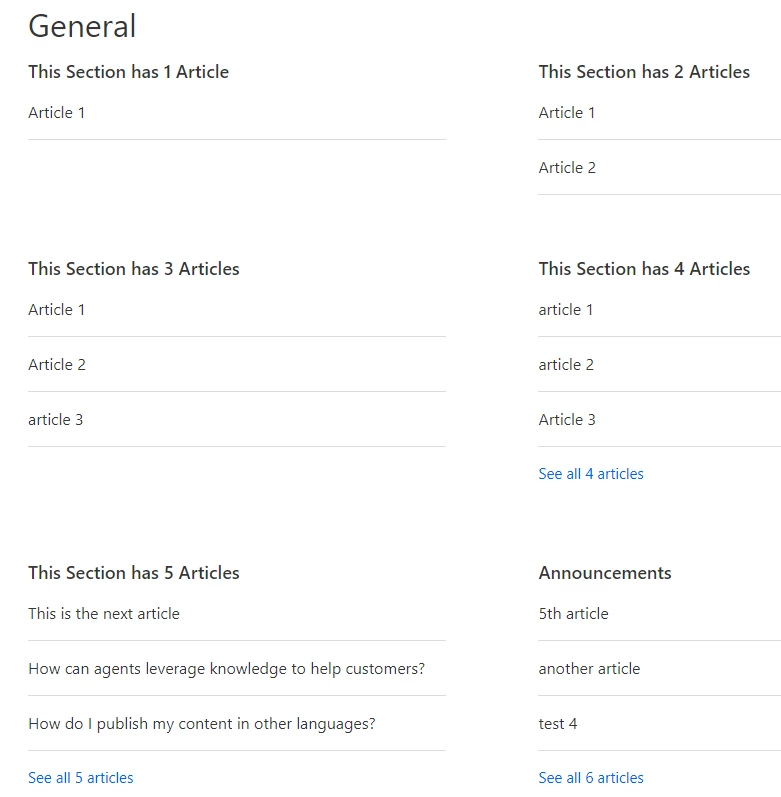The height and width of the screenshot is (797, 781).
Task: Open 'How do I publish my content' article
Action: (x=202, y=724)
